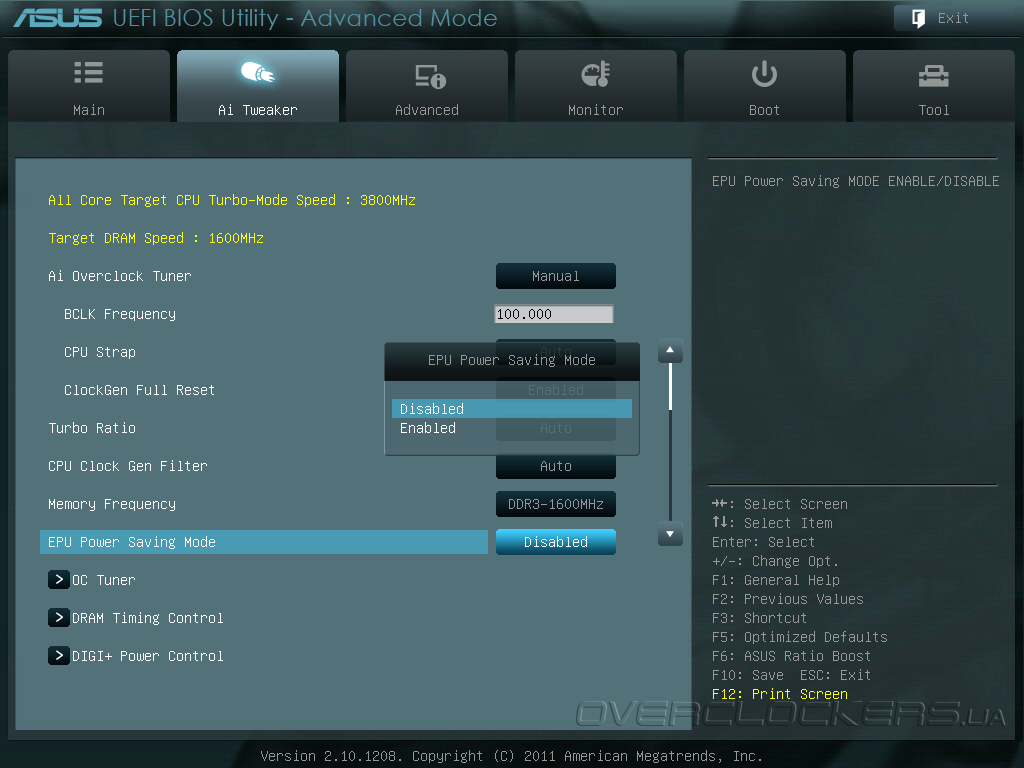Click the Tool tab toolbox icon
Viewport: 1024px width, 768px height.
(933, 76)
